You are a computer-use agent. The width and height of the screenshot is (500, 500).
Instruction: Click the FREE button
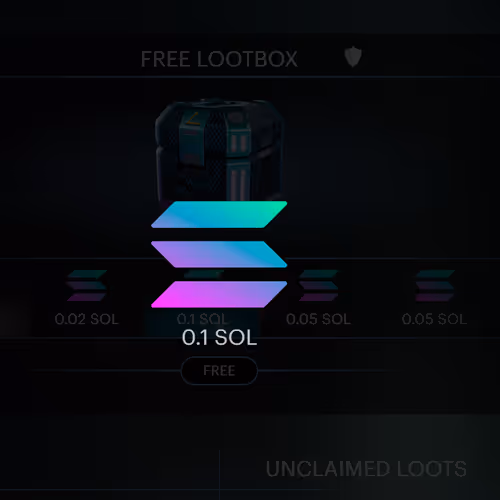click(x=219, y=371)
